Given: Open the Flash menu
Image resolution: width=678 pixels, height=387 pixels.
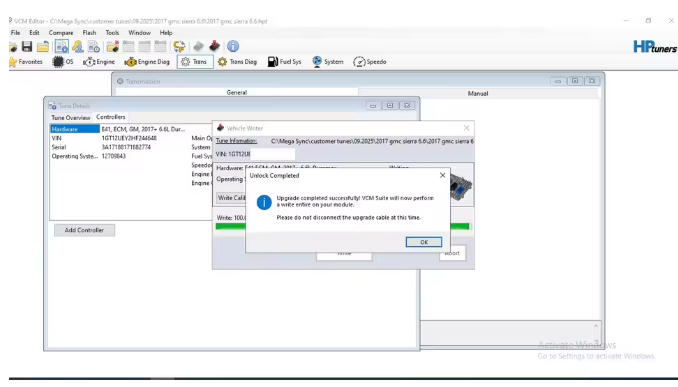Looking at the screenshot, I should coord(89,33).
